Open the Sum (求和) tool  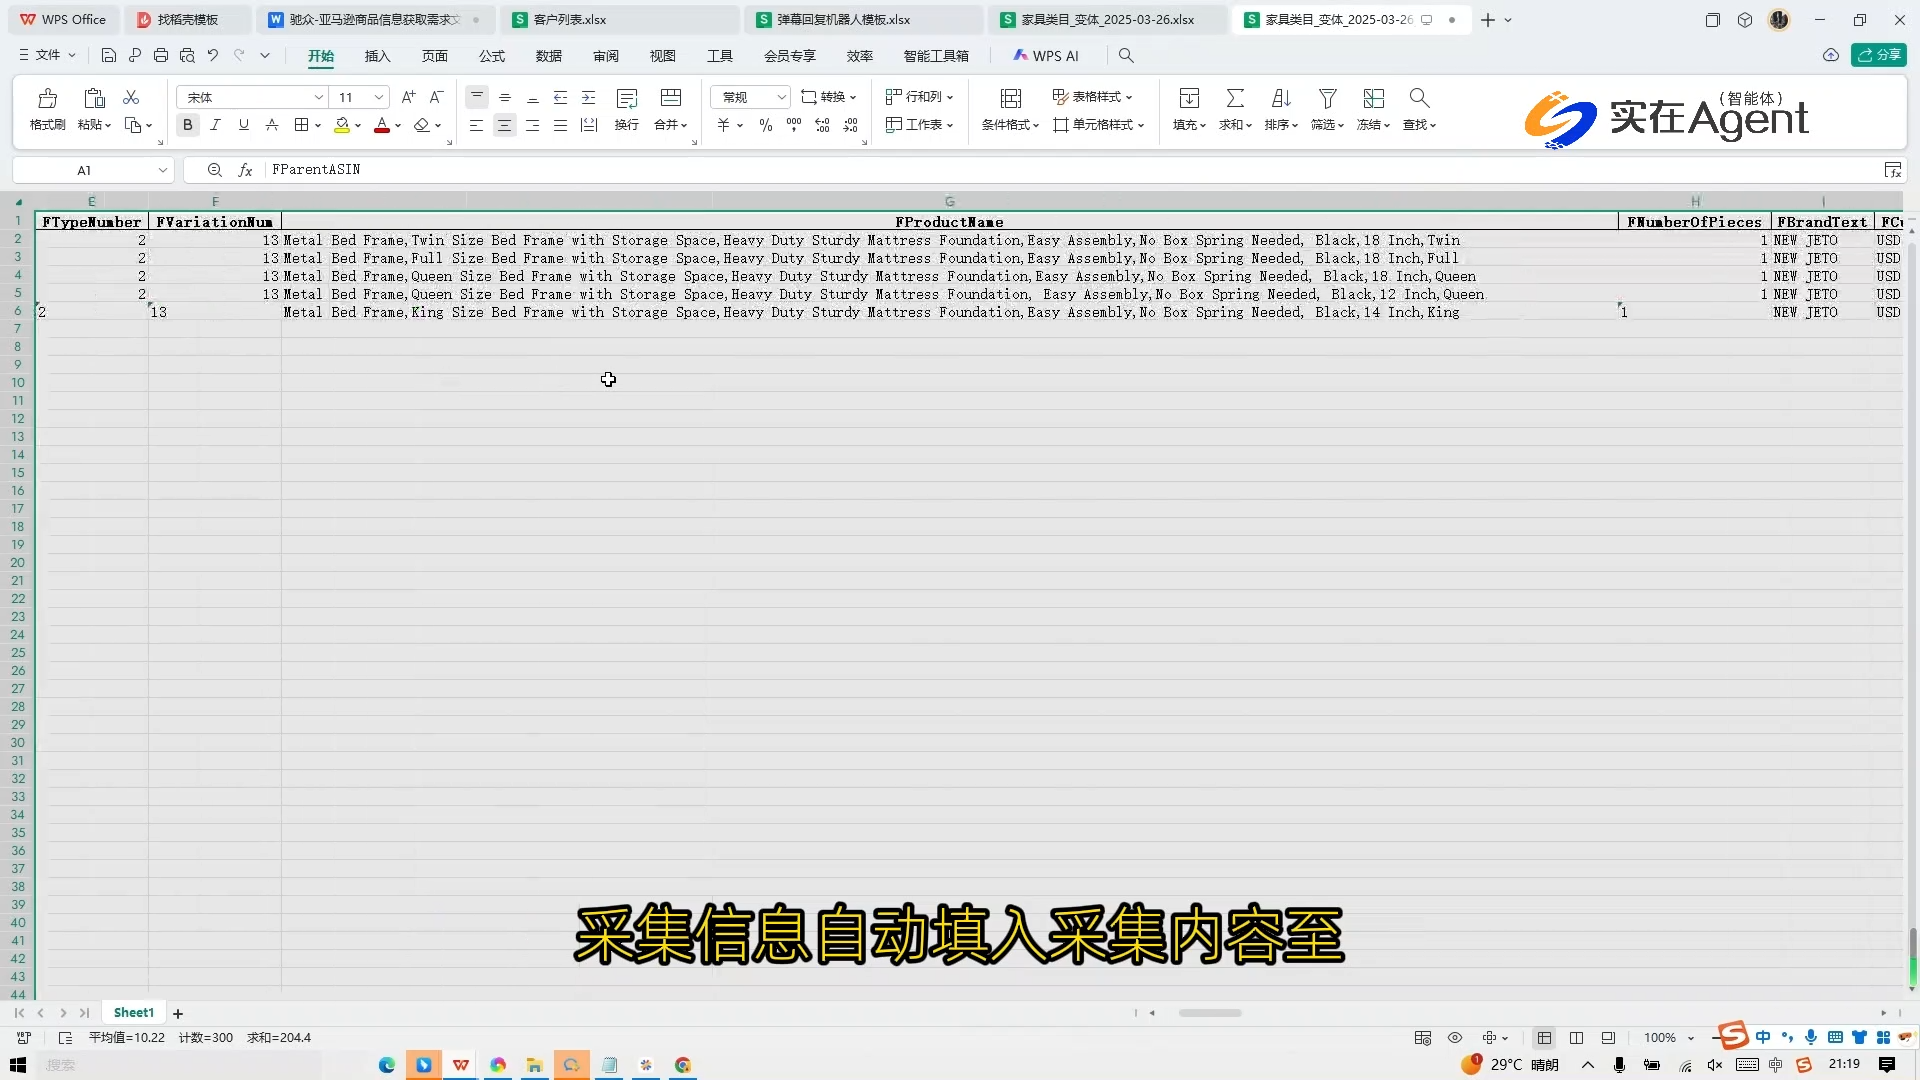pyautogui.click(x=1235, y=99)
